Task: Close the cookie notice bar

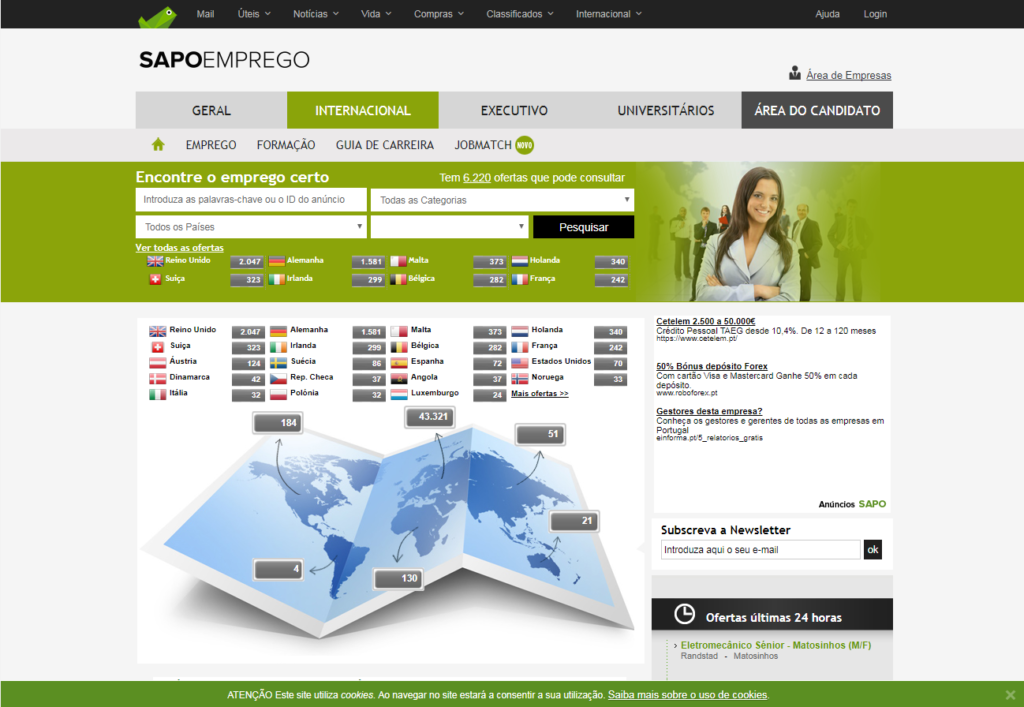Action: (x=1010, y=695)
